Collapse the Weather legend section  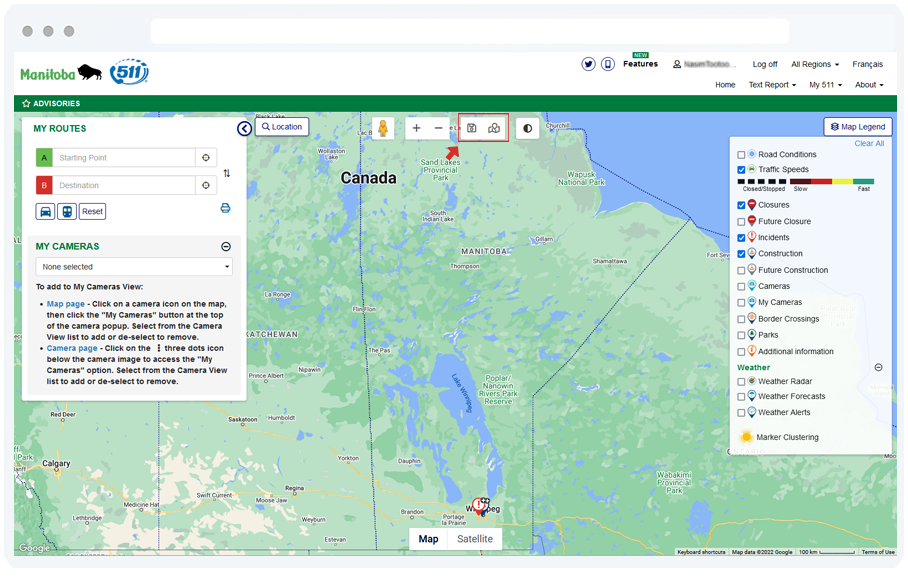tap(878, 367)
